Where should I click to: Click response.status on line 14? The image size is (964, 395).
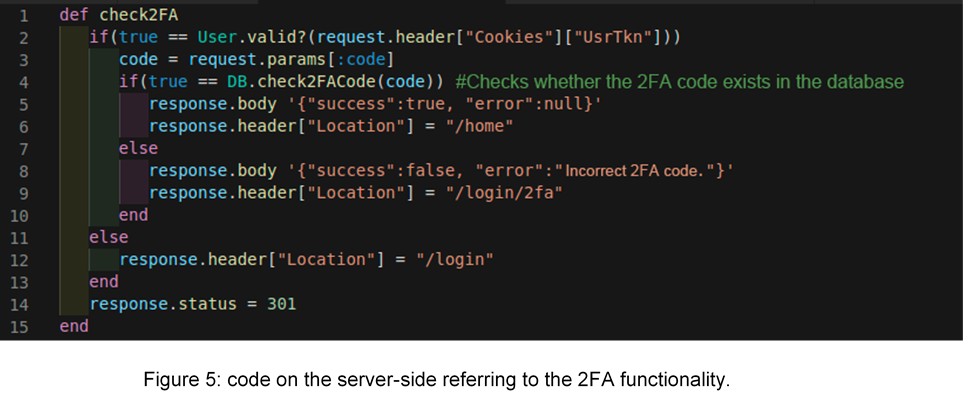point(163,304)
